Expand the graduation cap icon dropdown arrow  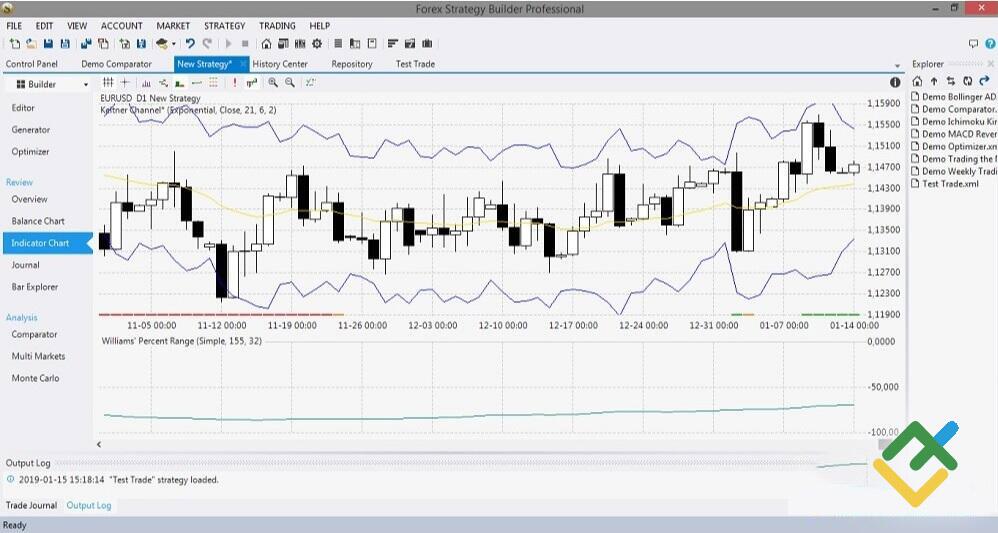(173, 45)
